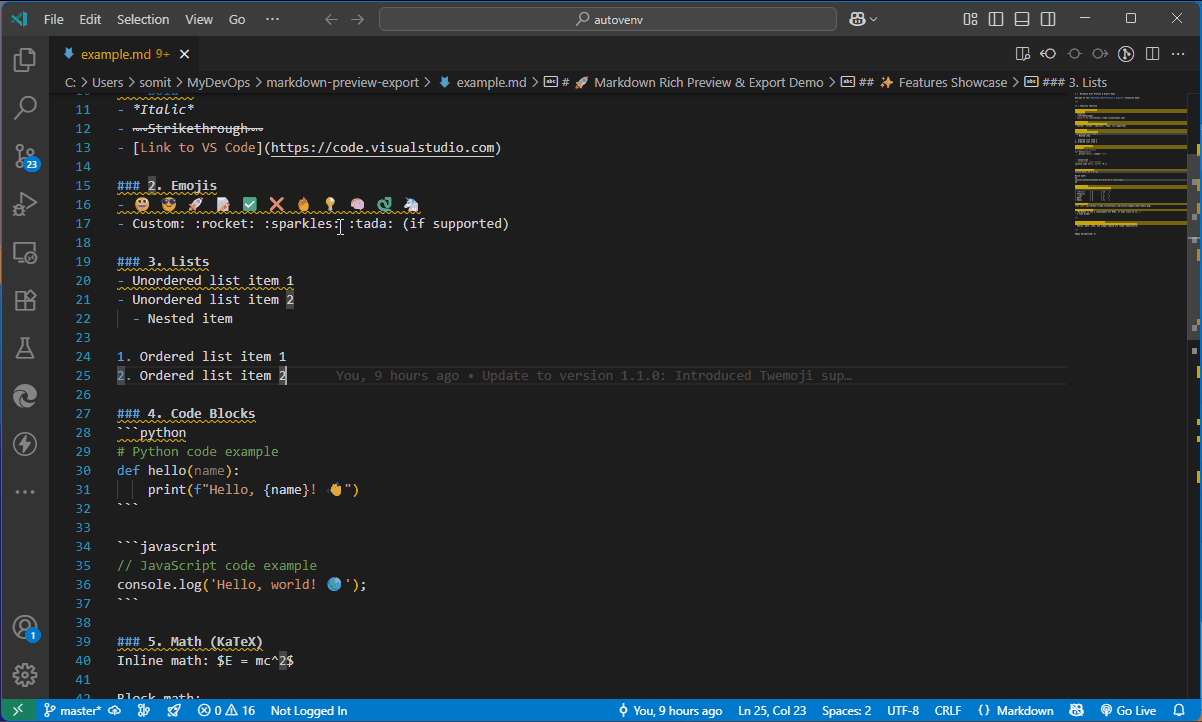Click status bar icon left of rocket
The height and width of the screenshot is (722, 1202).
[144, 711]
